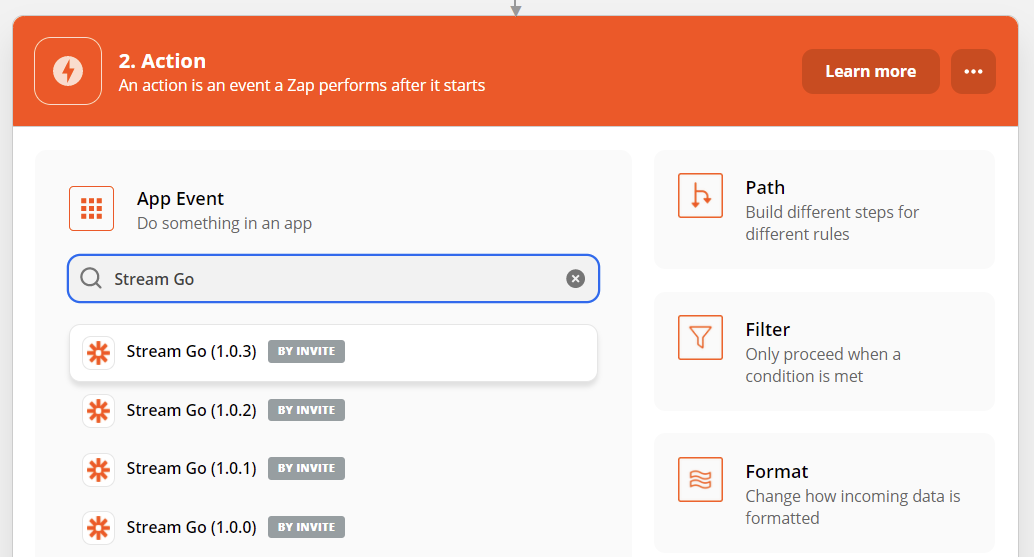
Task: Click the App Event grid icon
Action: [x=92, y=209]
